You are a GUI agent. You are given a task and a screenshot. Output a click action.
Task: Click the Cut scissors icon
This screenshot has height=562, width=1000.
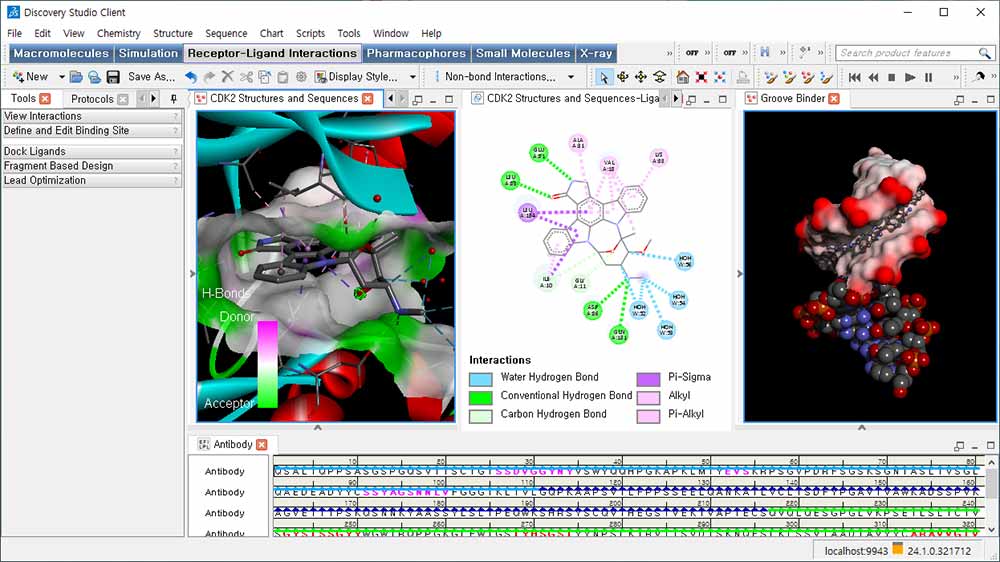point(246,77)
